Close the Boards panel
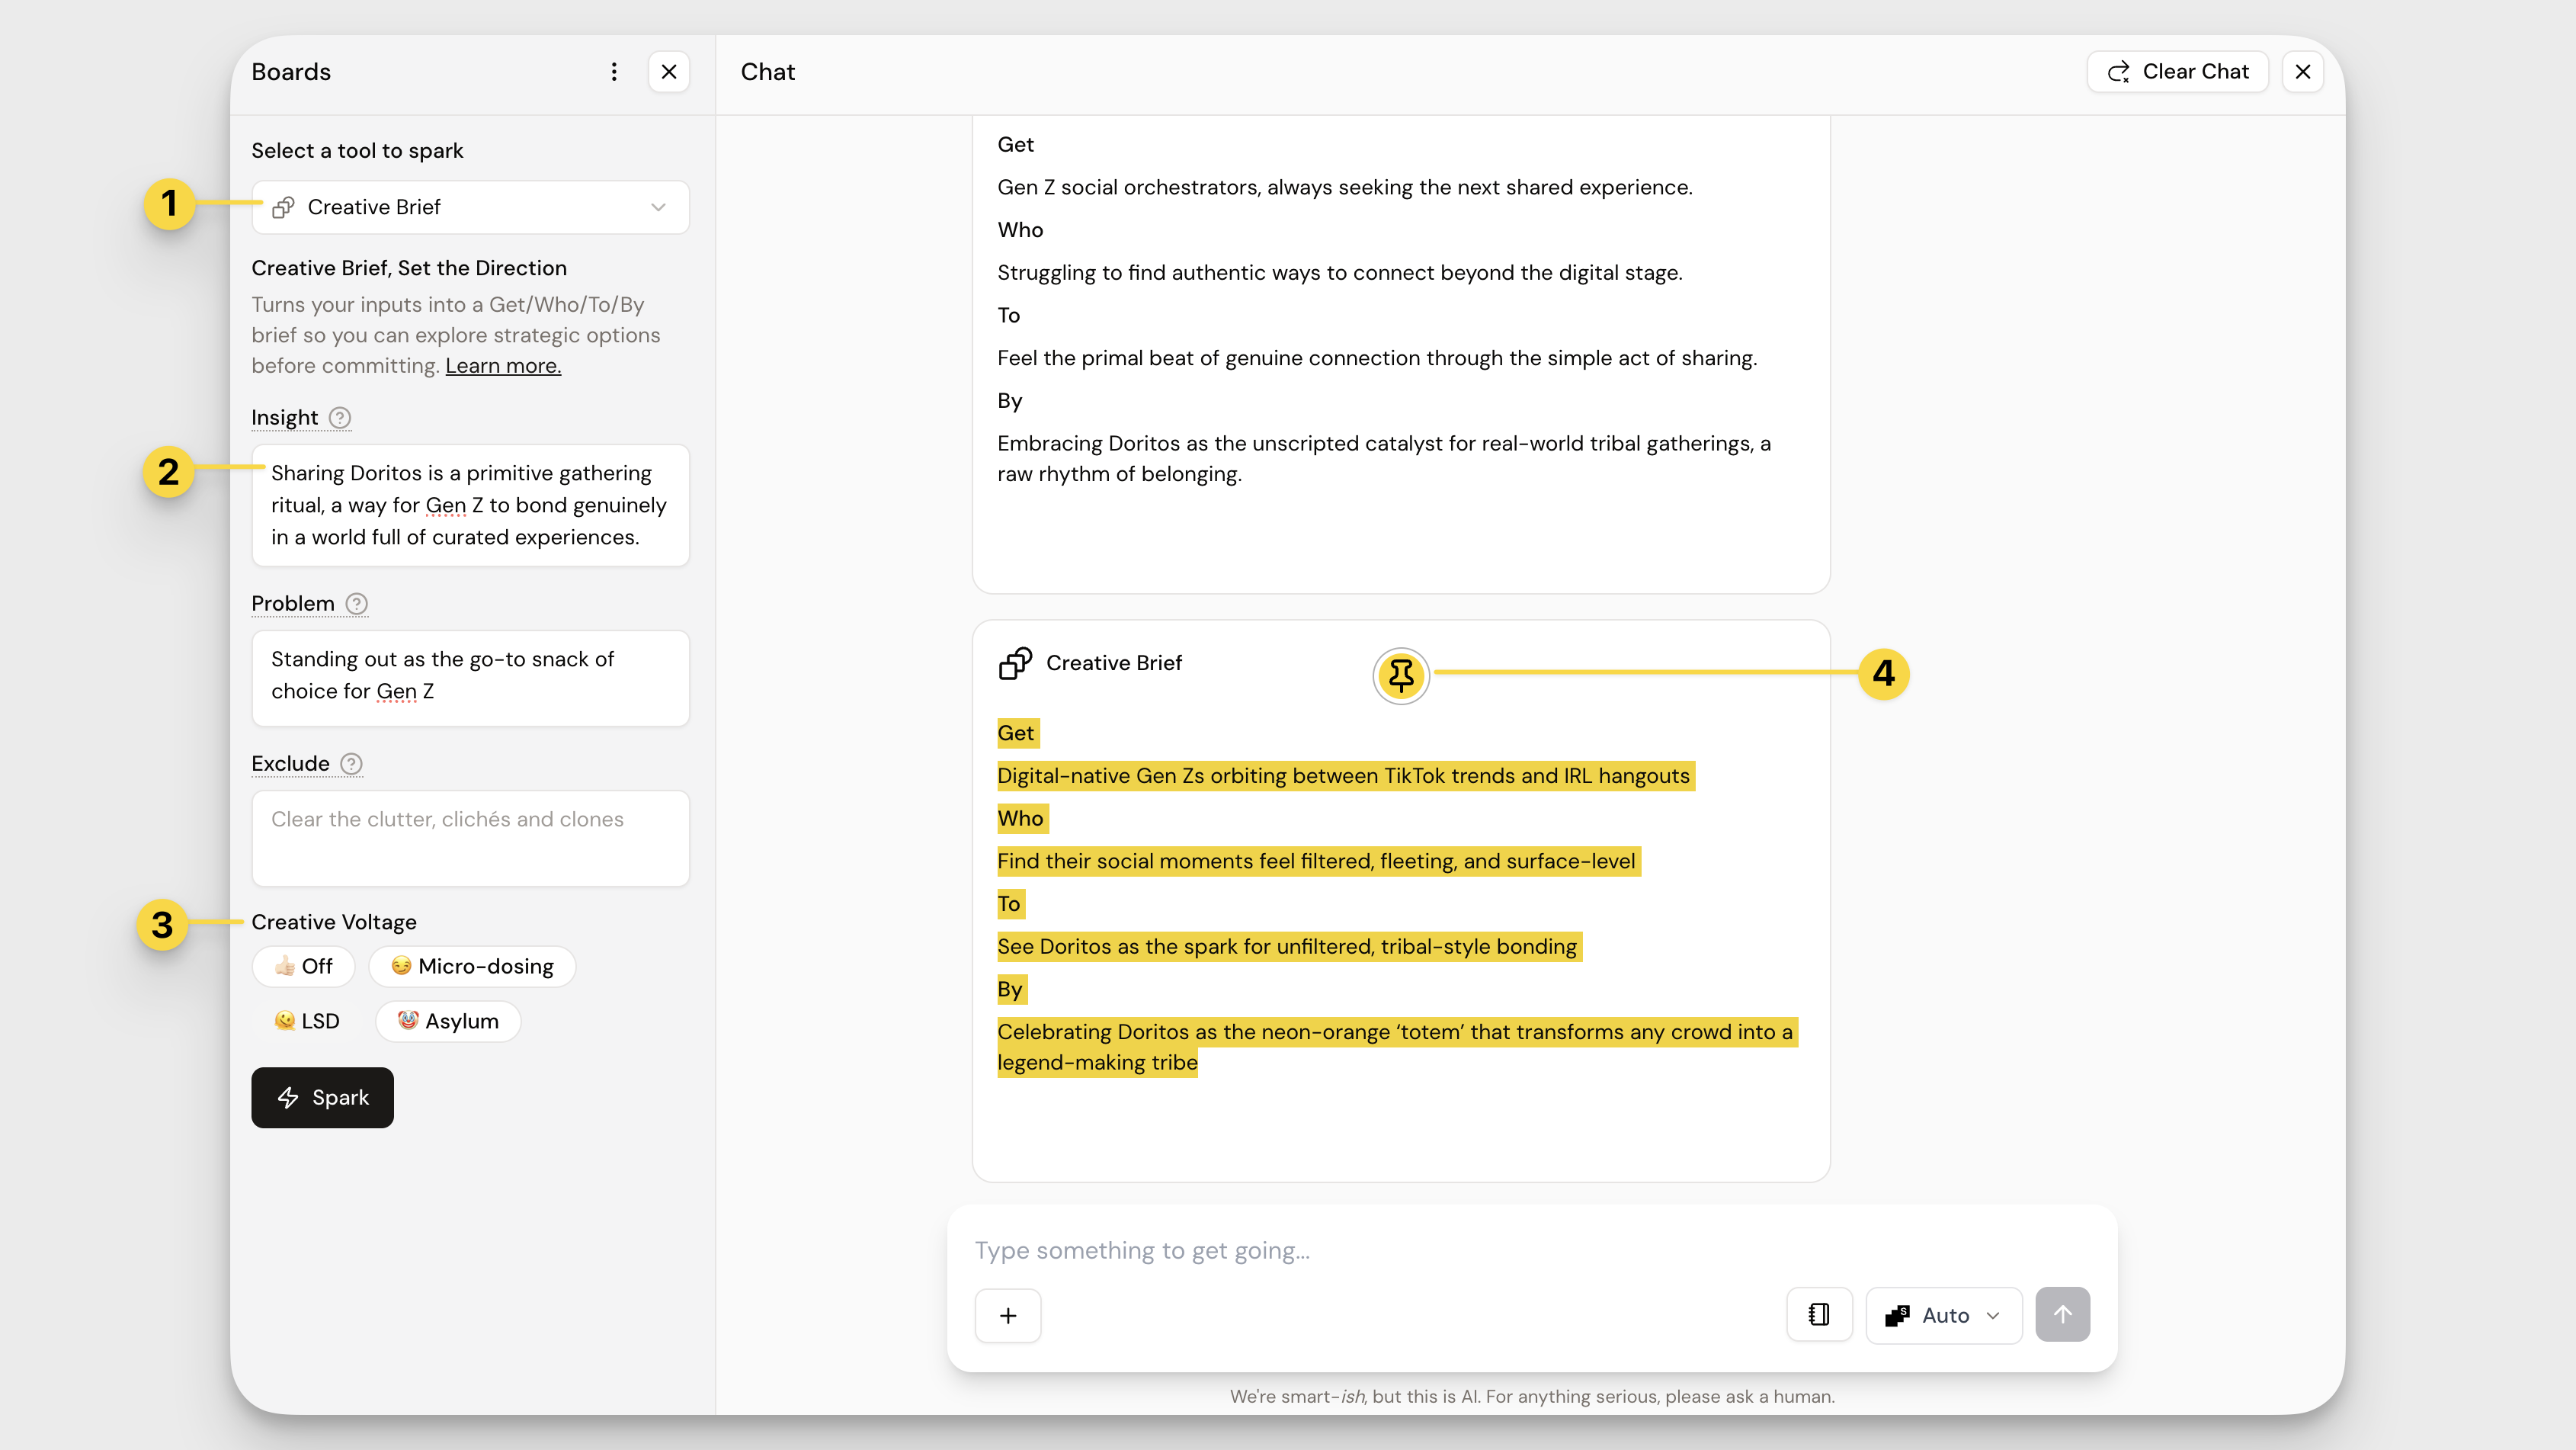The image size is (2576, 1450). point(669,72)
